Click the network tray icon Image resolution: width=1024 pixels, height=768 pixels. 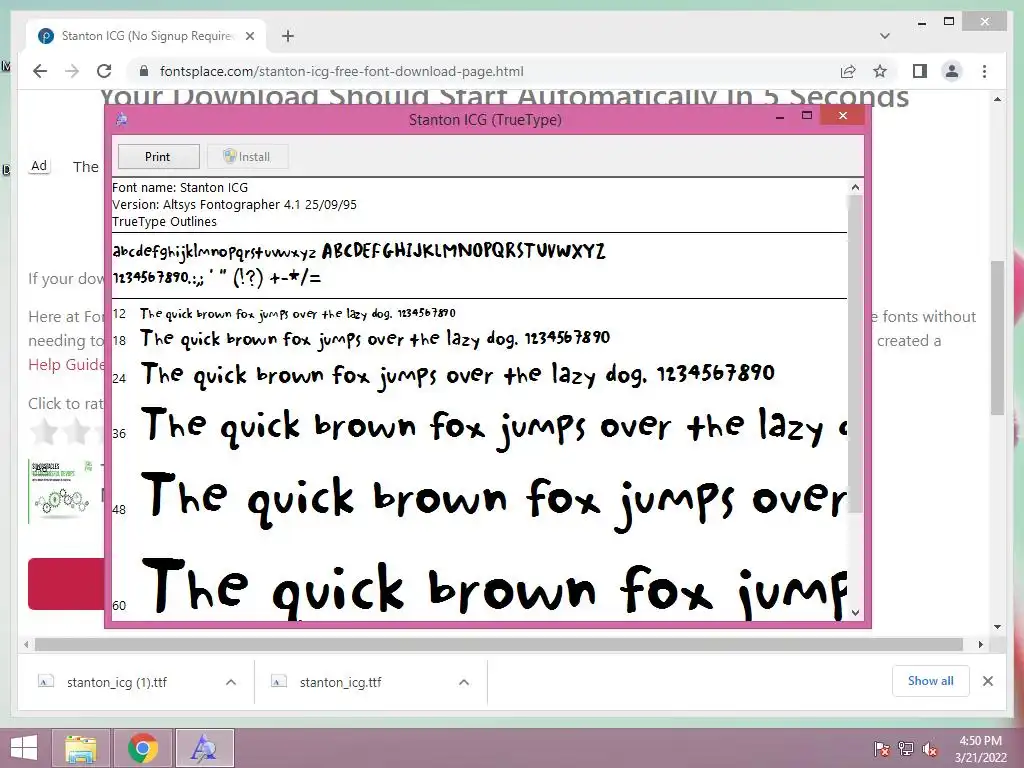tap(906, 749)
